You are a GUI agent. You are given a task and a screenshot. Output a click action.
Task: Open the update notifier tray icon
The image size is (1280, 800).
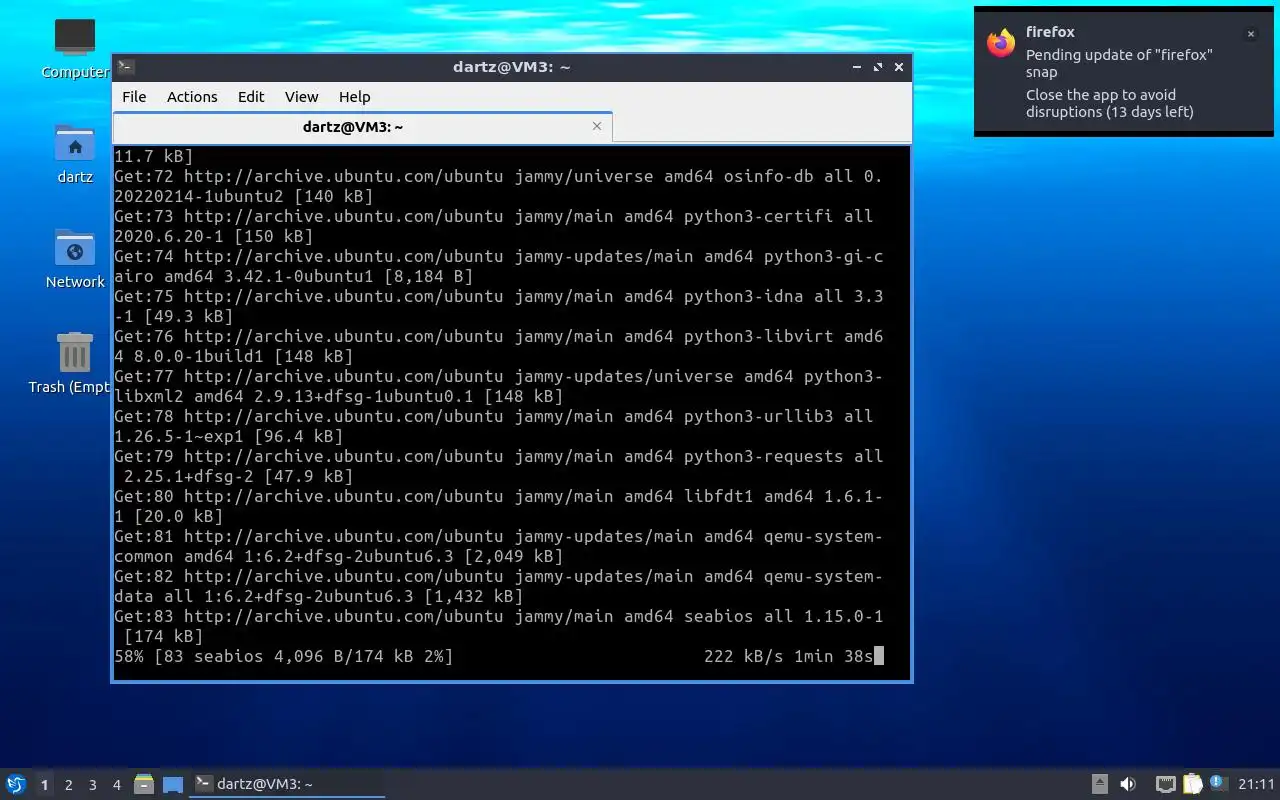coord(1217,783)
